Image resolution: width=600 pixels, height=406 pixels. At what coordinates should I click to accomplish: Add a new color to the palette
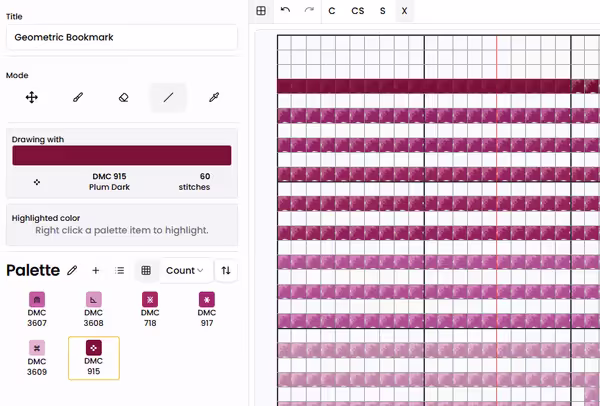click(96, 271)
